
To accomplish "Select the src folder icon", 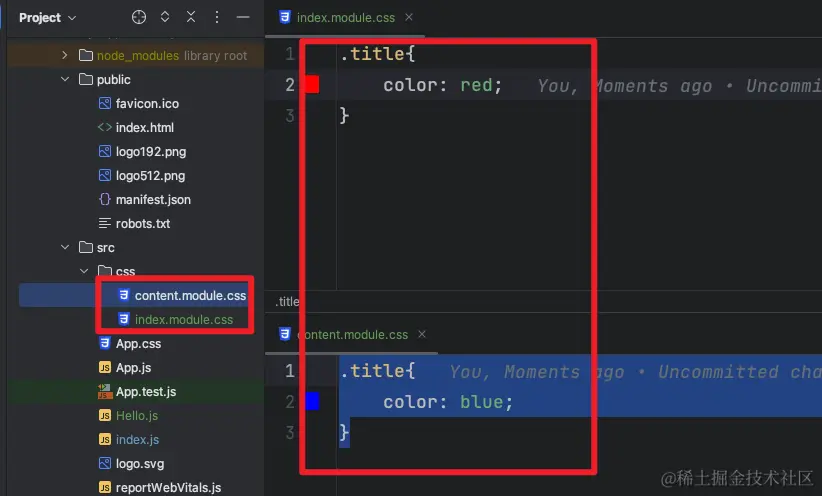I will point(85,247).
